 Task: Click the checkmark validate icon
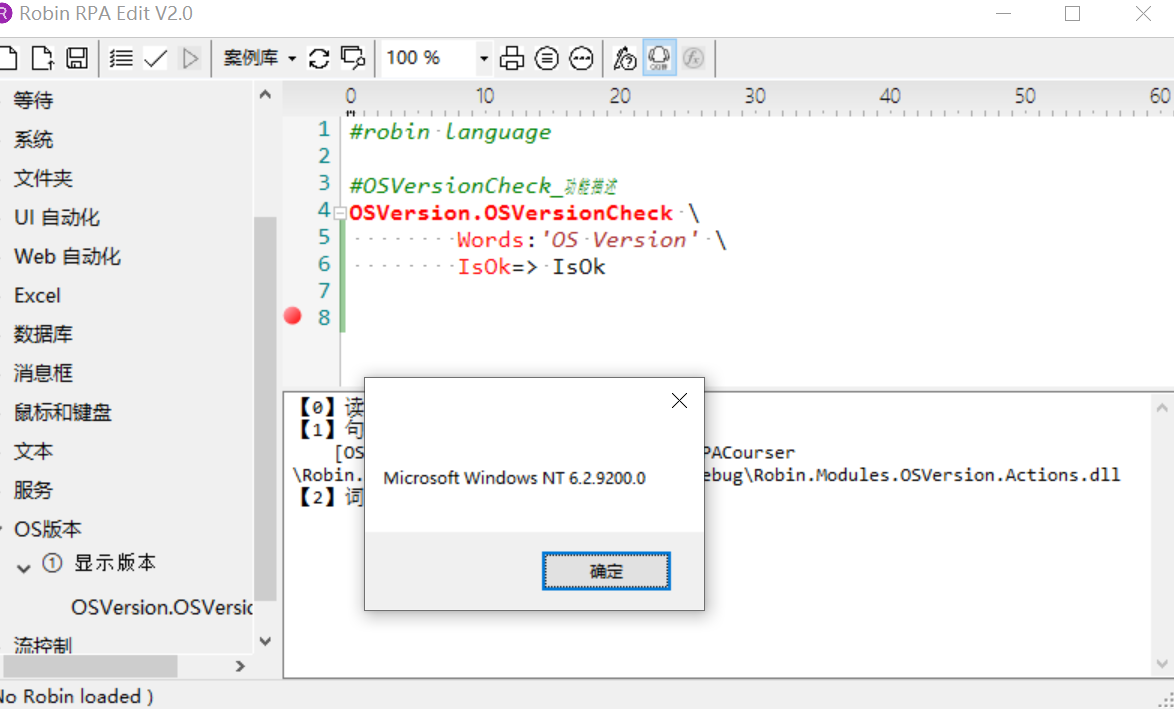156,58
